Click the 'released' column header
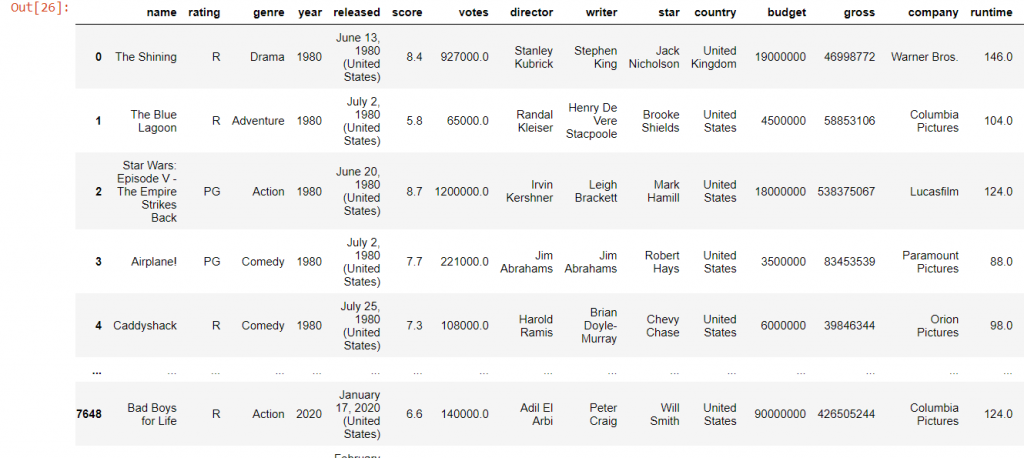Viewport: 1024px width, 458px height. (x=357, y=12)
